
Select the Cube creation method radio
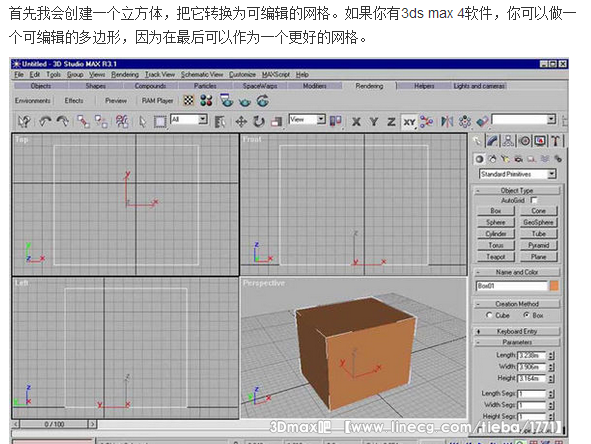click(x=489, y=315)
